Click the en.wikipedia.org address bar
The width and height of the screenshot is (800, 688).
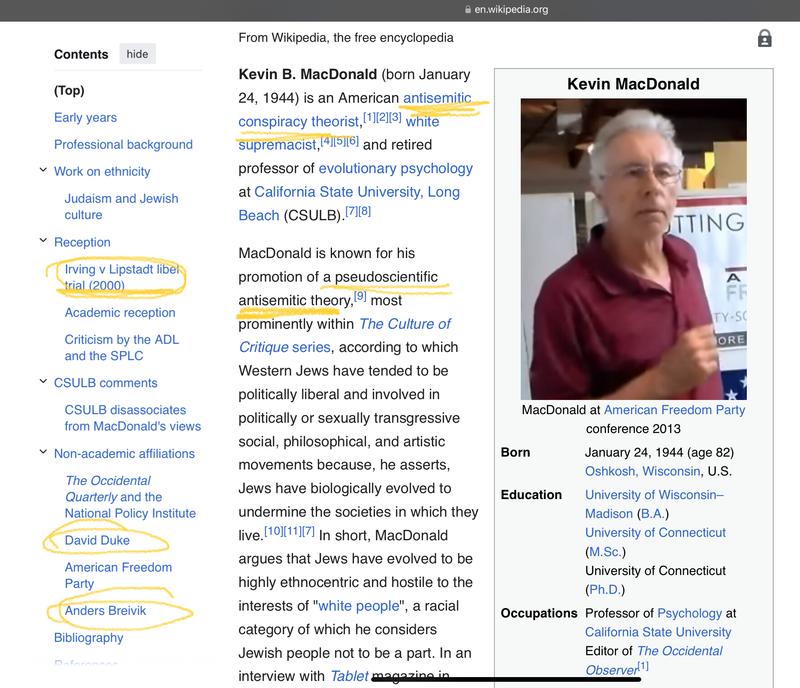pyautogui.click(x=506, y=9)
